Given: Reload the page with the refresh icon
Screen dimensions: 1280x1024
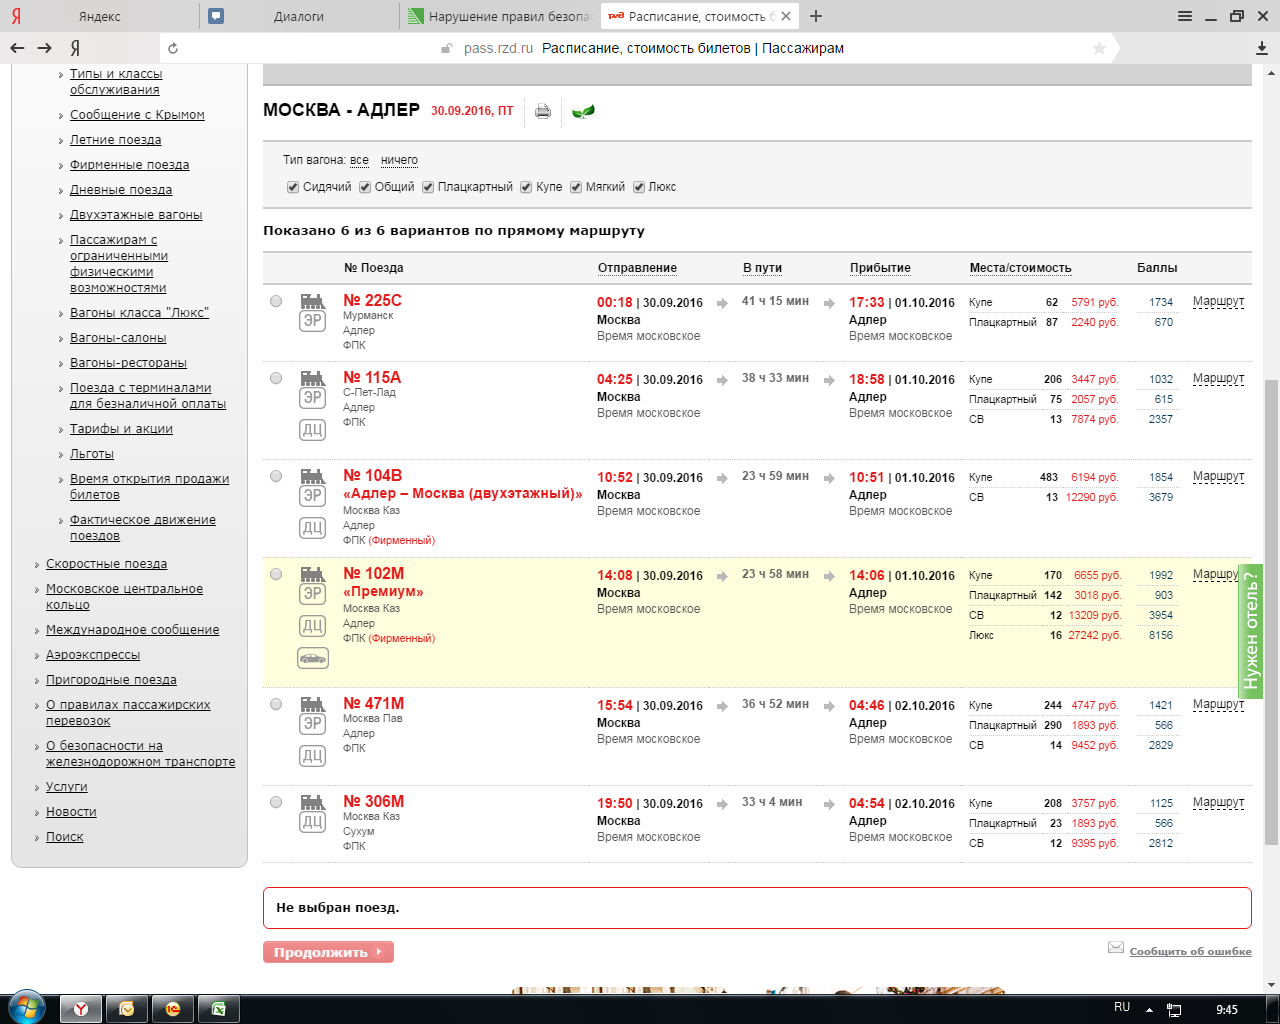Looking at the screenshot, I should 173,48.
